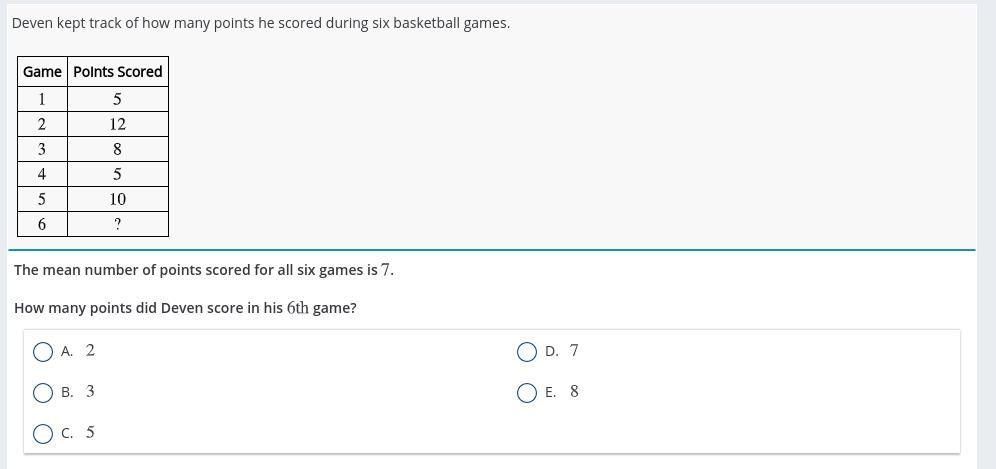Click the intro sentence about Deven's basketball games

click(x=261, y=23)
